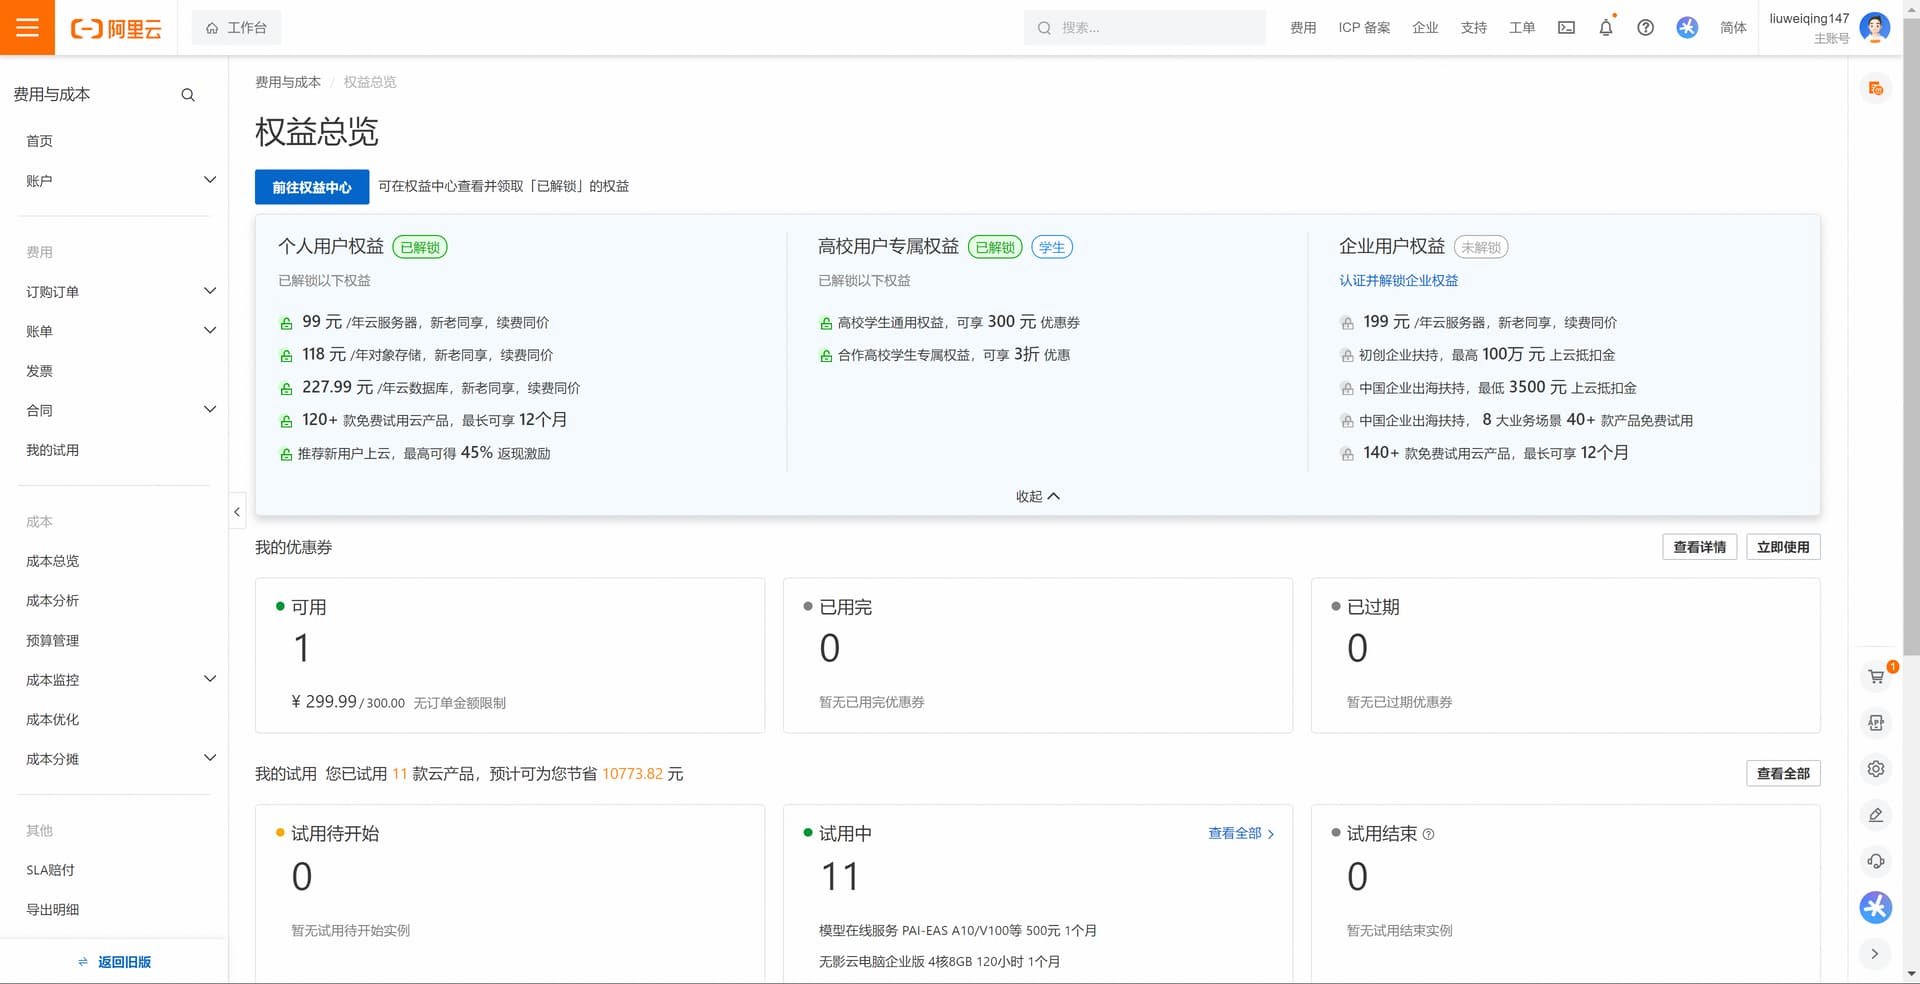
Task: Collapse the left sidebar with arrow handle
Action: 237,512
